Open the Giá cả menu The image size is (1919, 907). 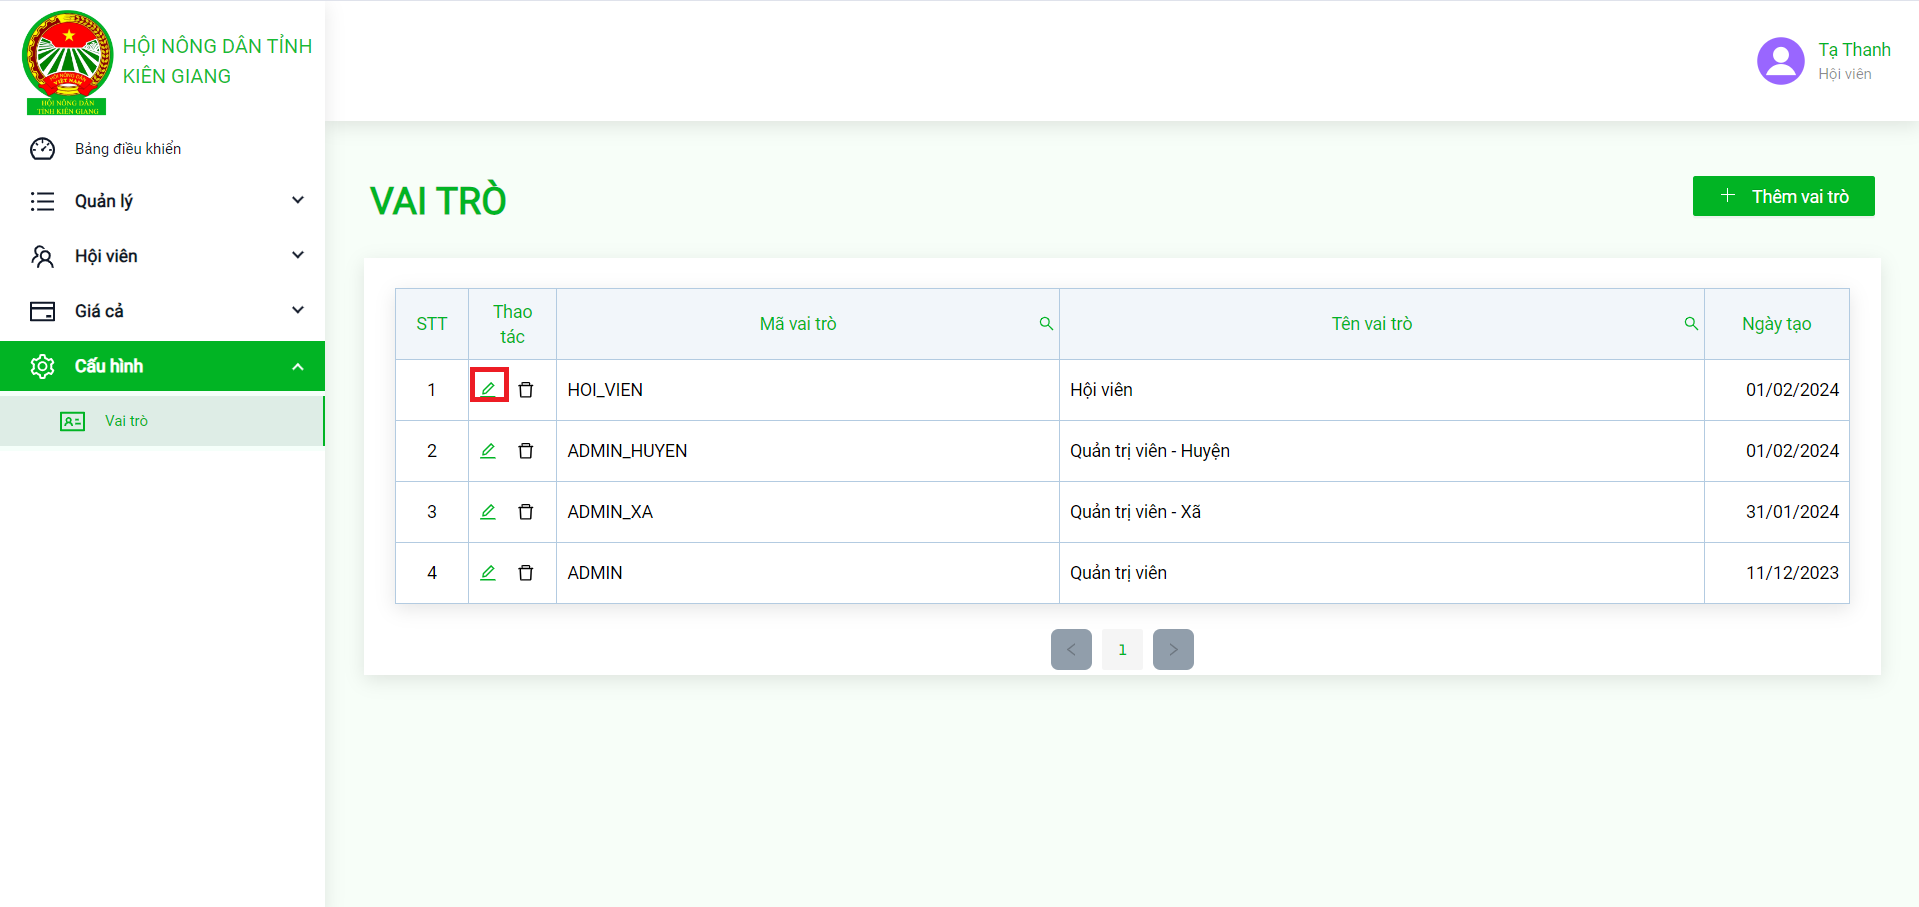(162, 311)
